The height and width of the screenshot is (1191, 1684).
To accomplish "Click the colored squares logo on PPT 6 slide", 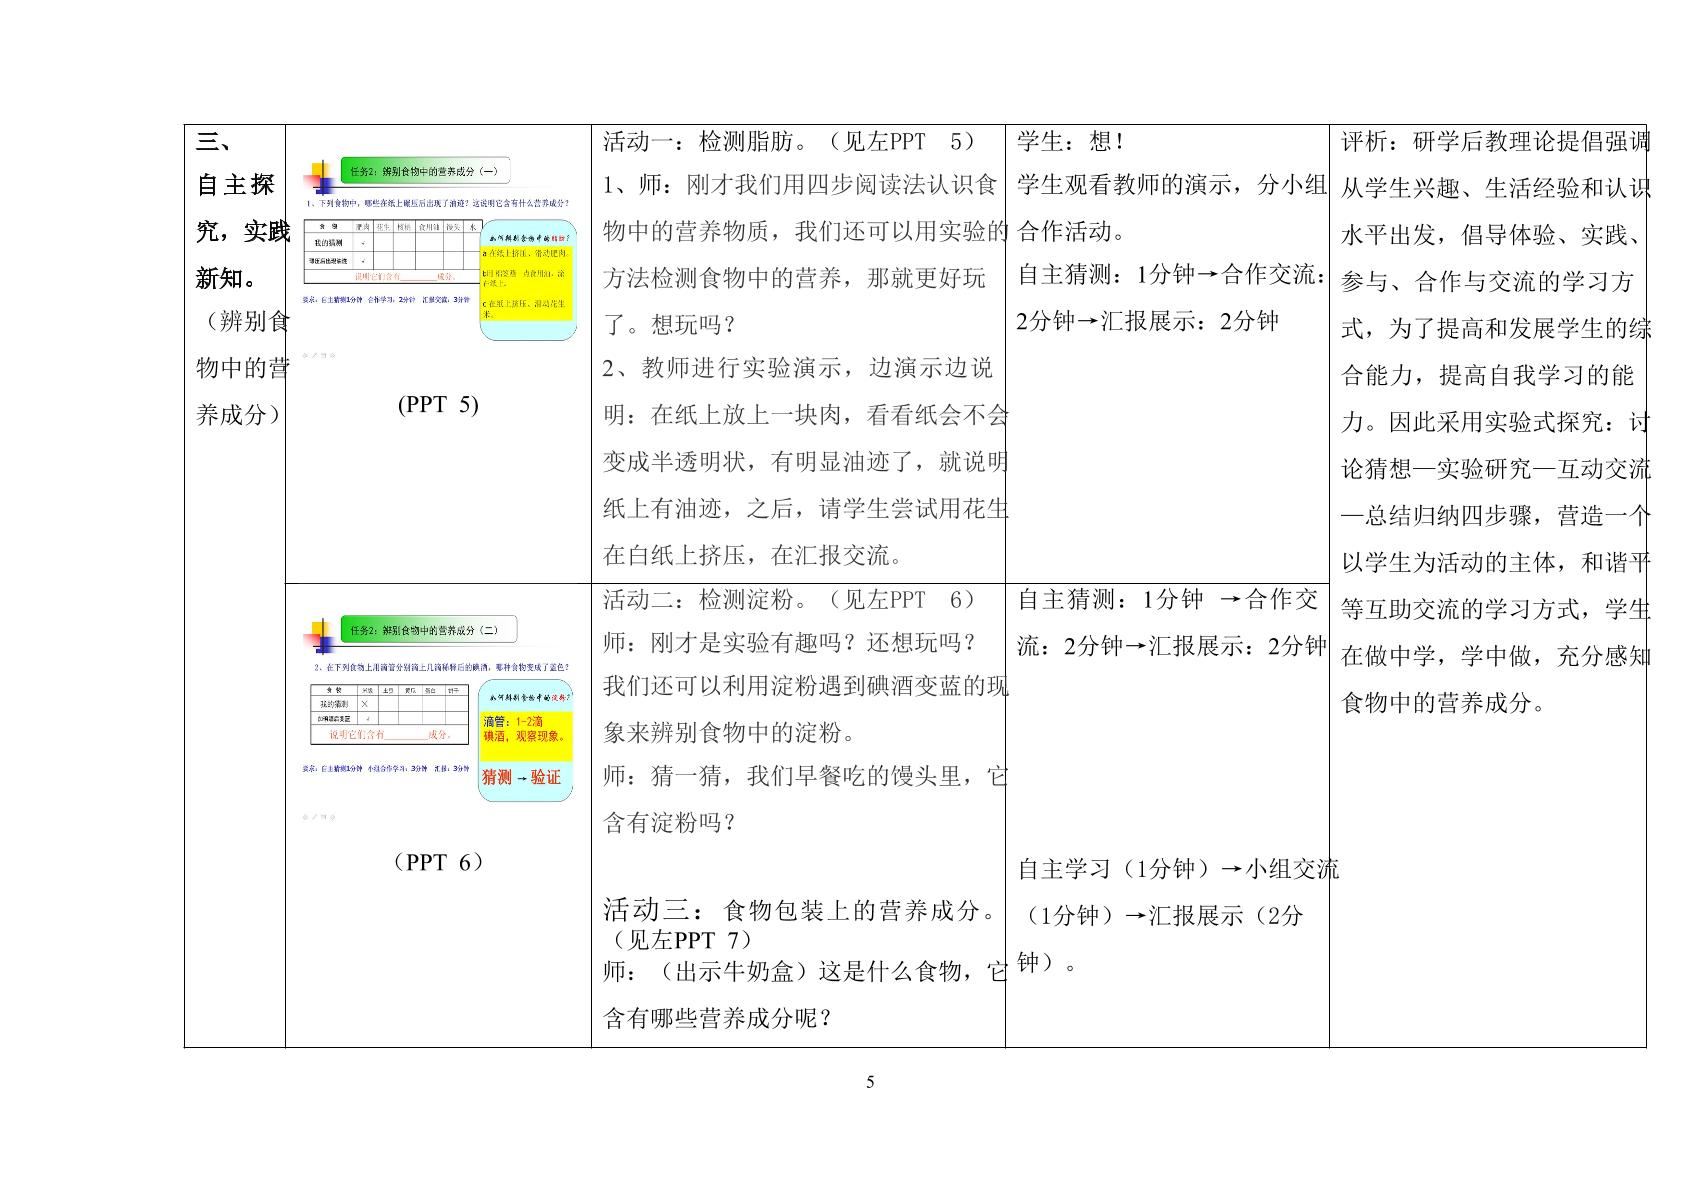I will tap(319, 636).
